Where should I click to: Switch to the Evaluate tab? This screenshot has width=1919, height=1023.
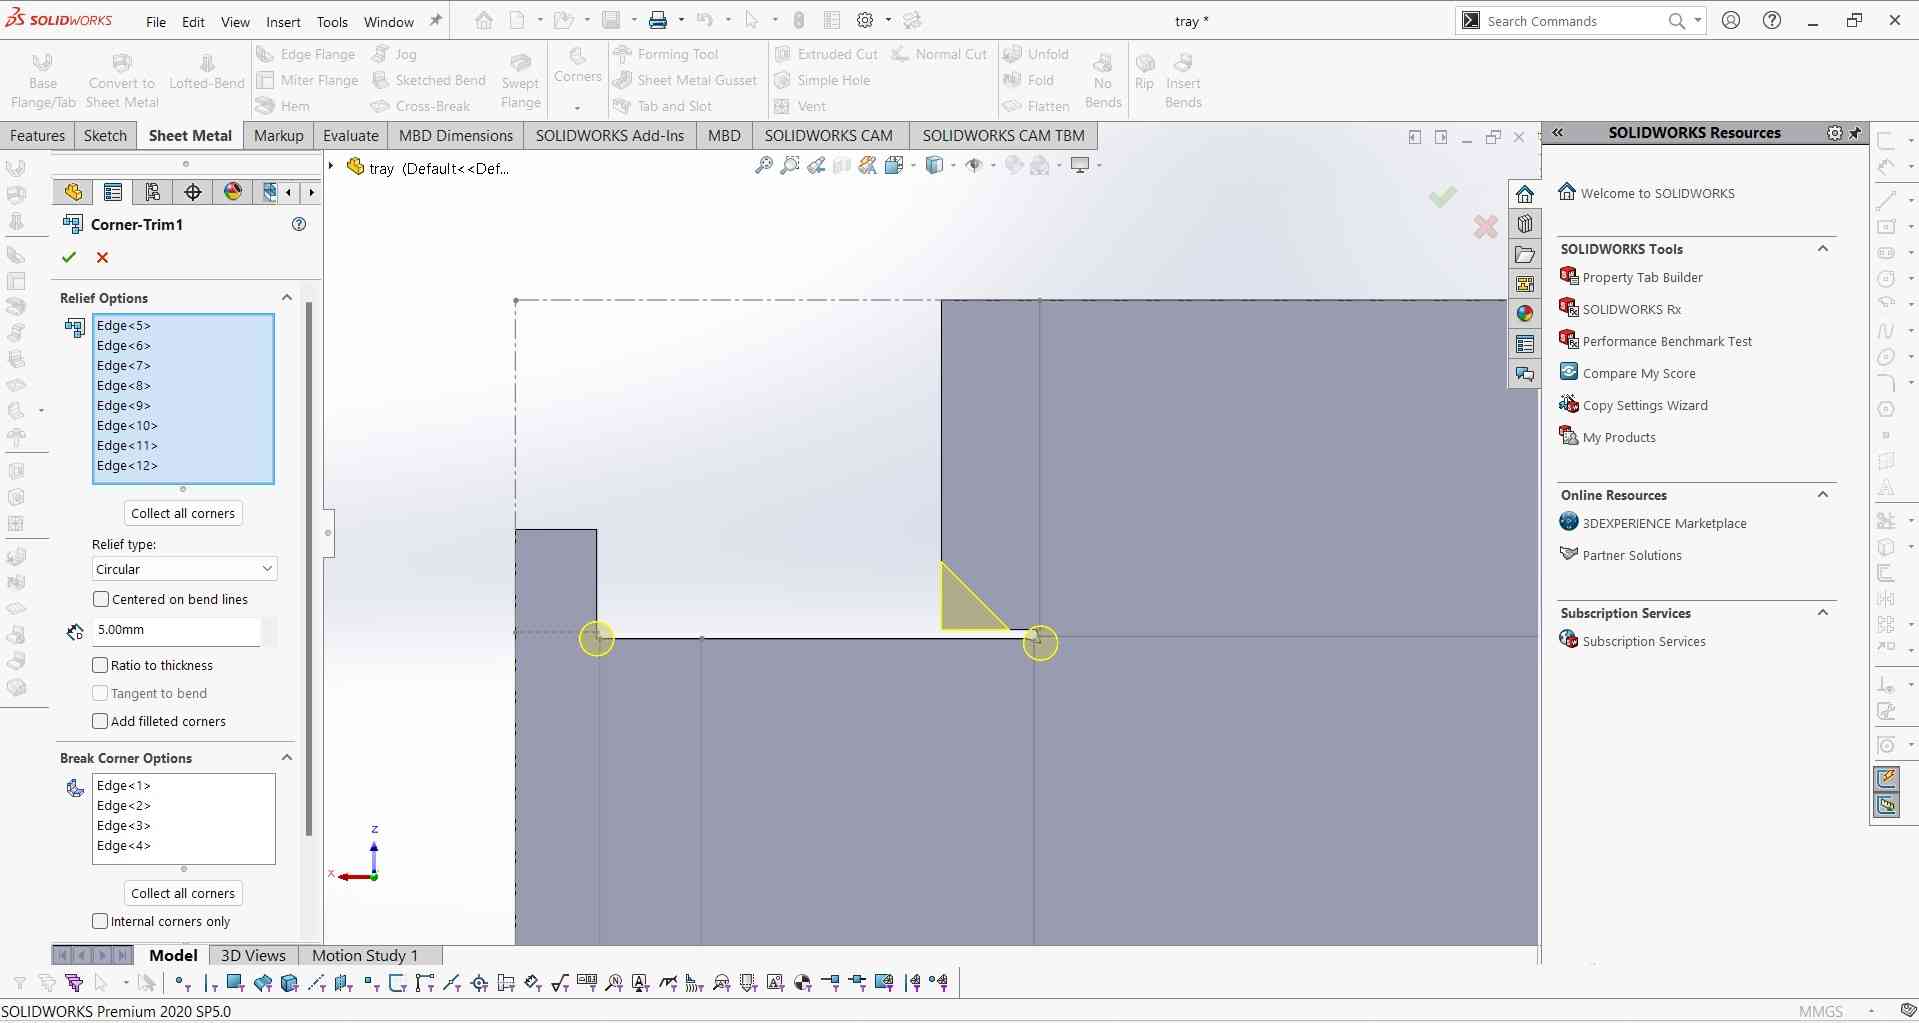click(351, 136)
